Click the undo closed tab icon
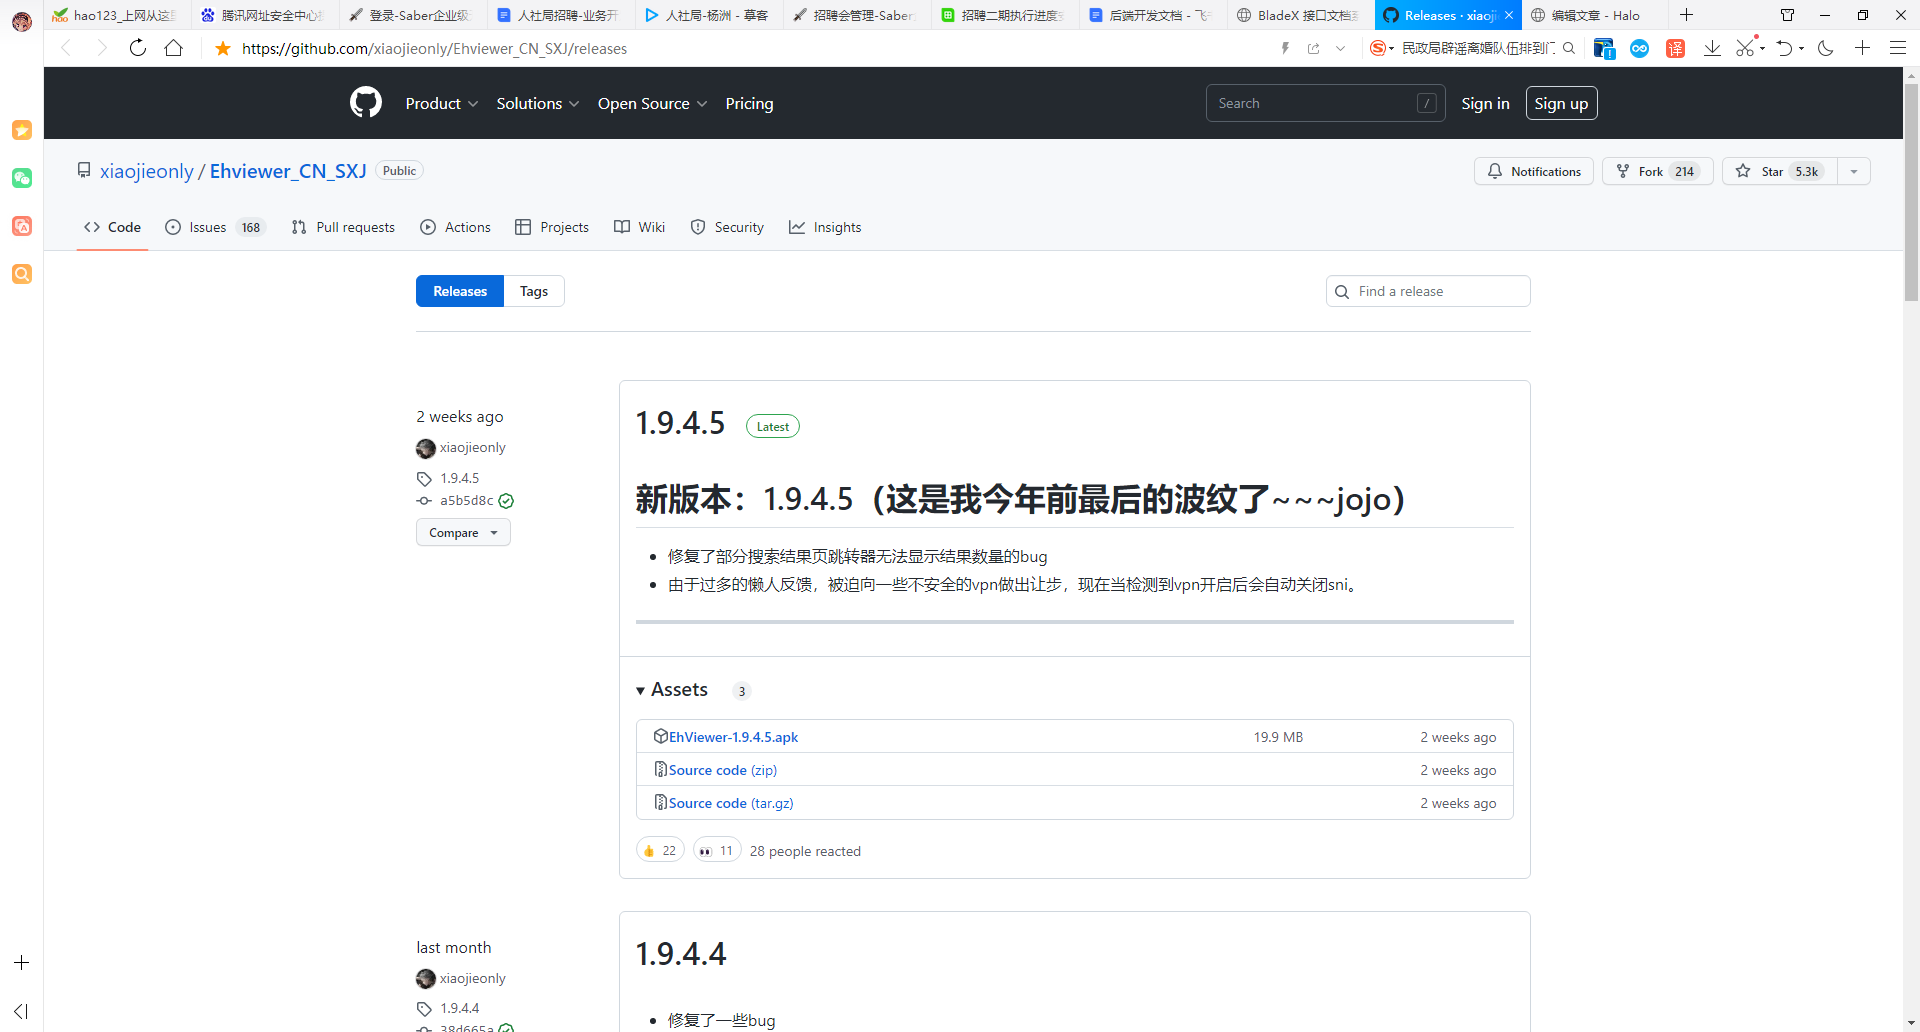This screenshot has height=1032, width=1920. (1784, 48)
